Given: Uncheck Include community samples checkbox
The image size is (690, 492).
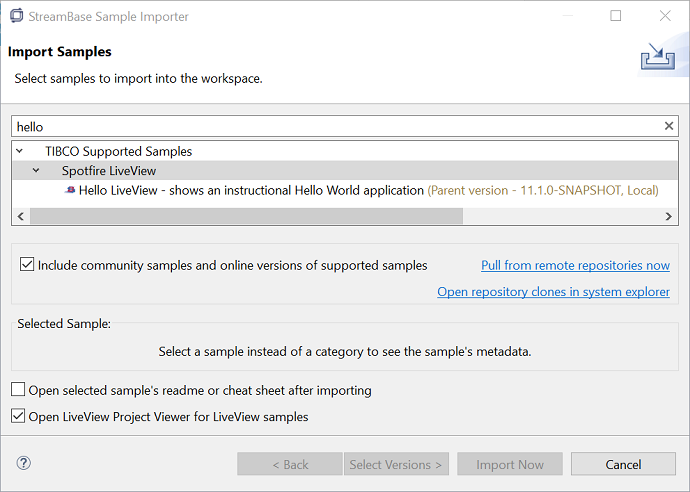Looking at the screenshot, I should (27, 266).
